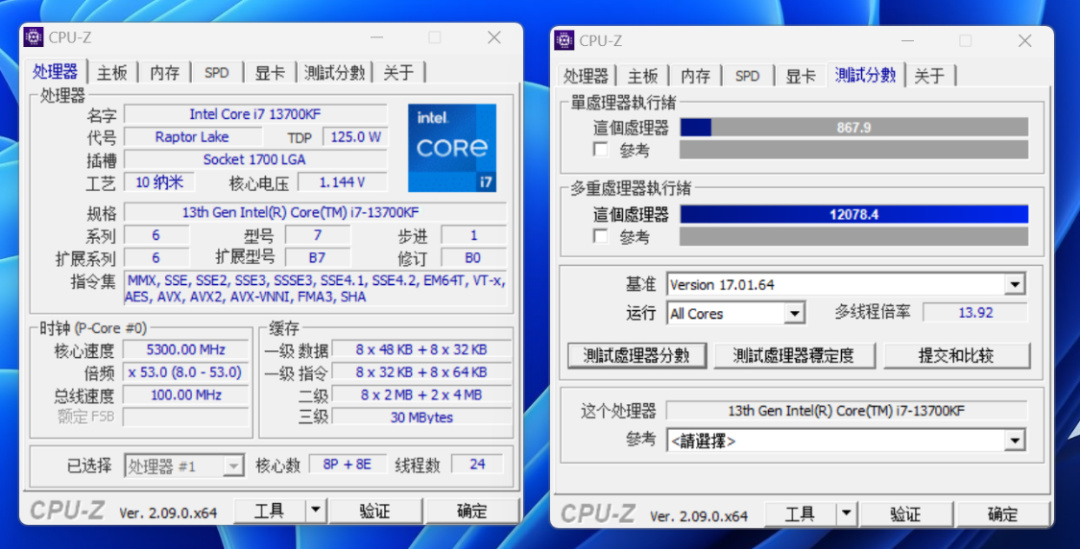
Task: Expand 工具 arrow in right window
Action: 847,514
